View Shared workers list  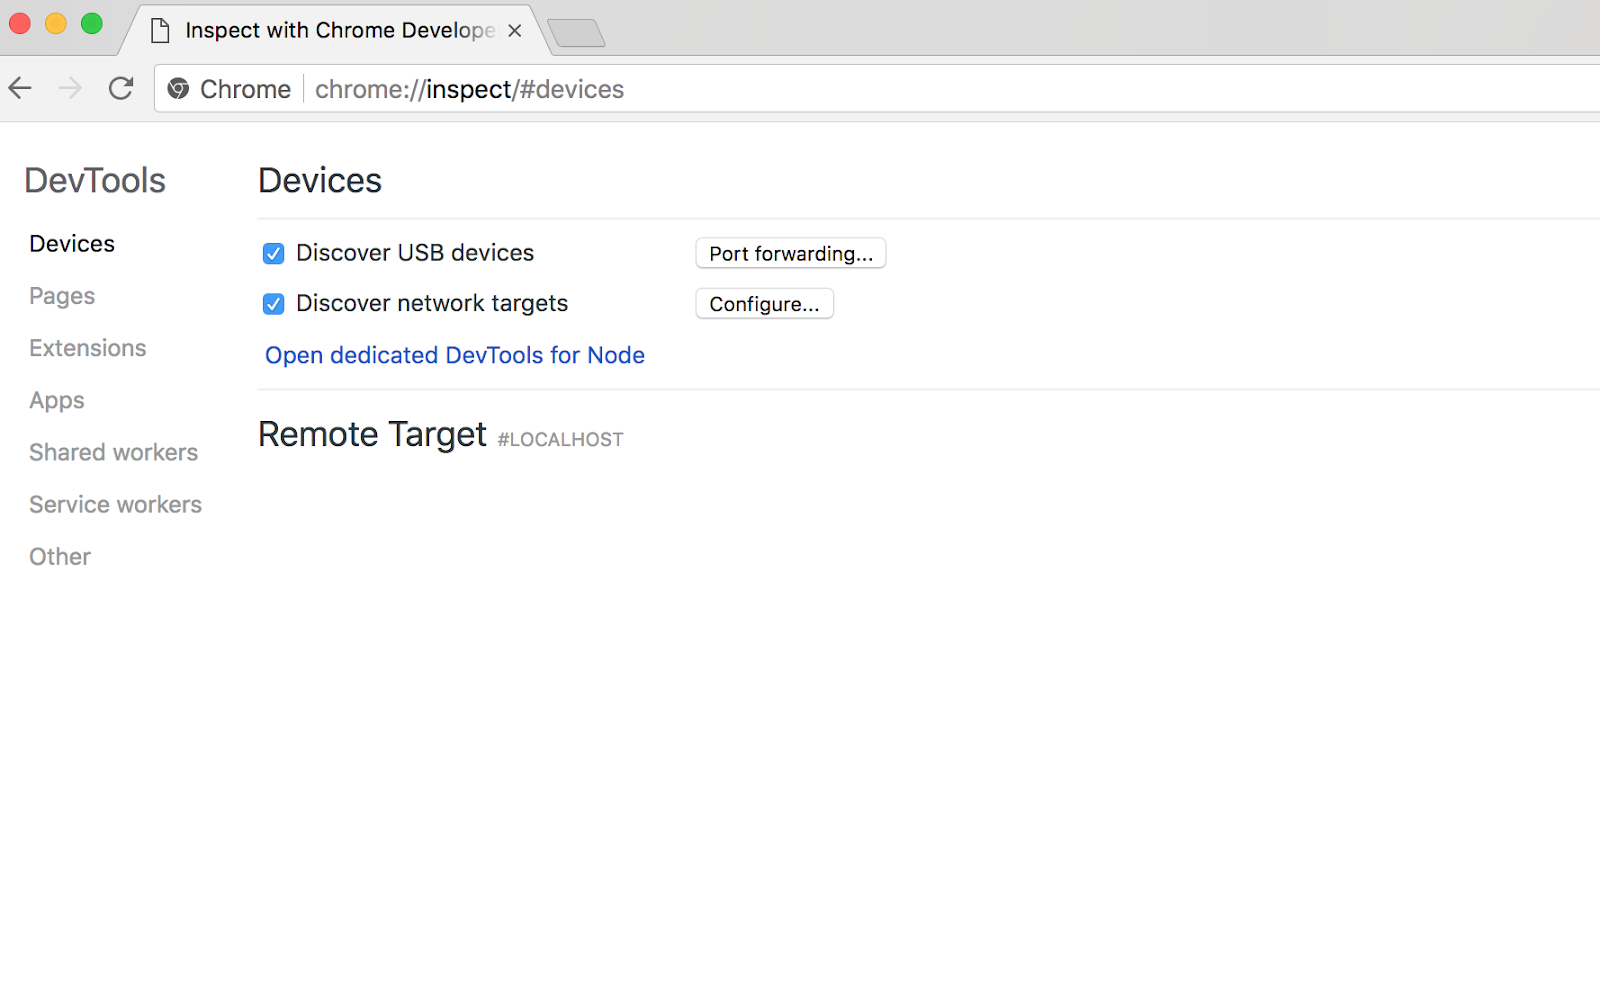(x=114, y=452)
